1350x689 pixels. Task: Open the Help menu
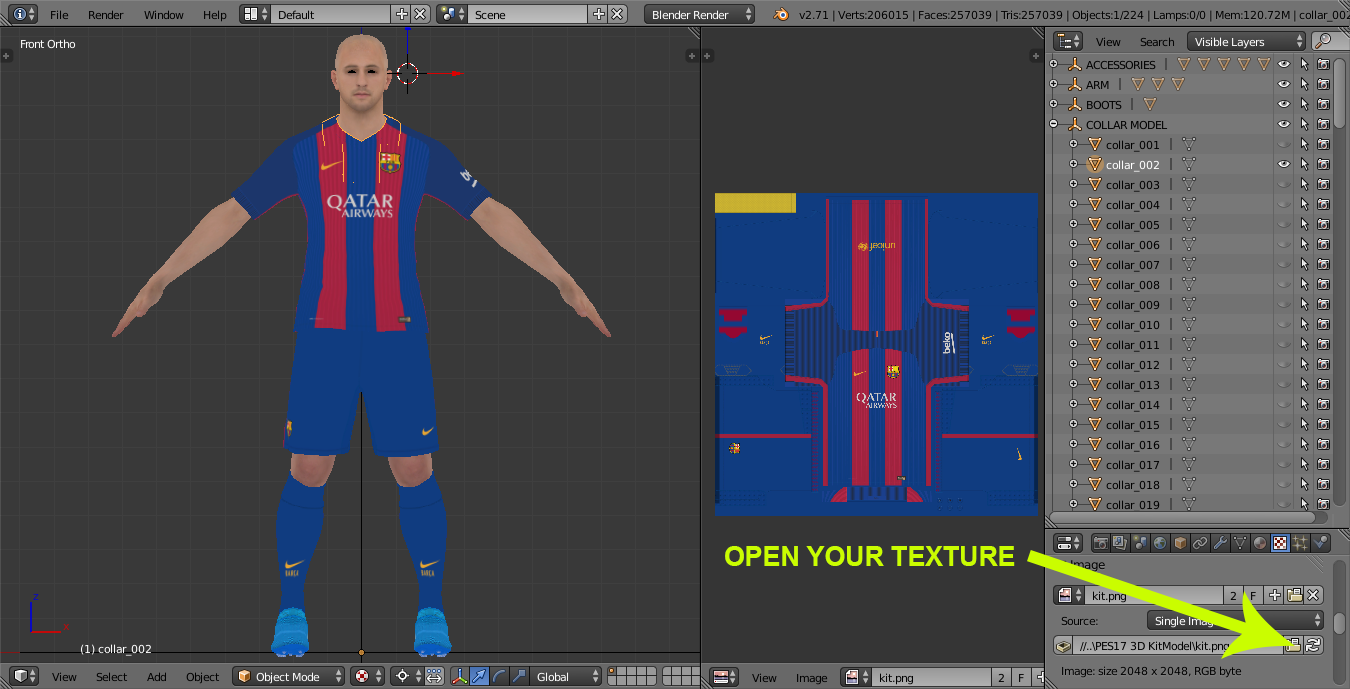pyautogui.click(x=214, y=15)
